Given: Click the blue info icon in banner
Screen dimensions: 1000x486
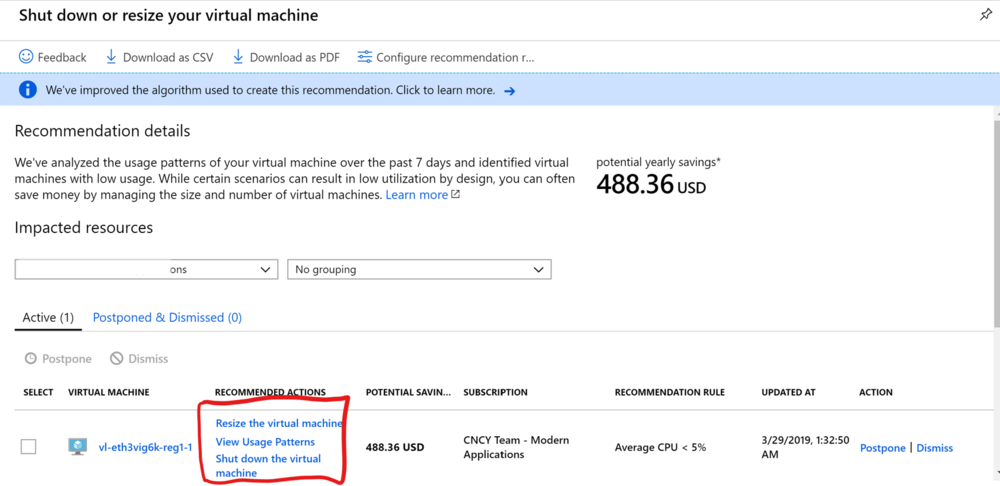Looking at the screenshot, I should [28, 90].
